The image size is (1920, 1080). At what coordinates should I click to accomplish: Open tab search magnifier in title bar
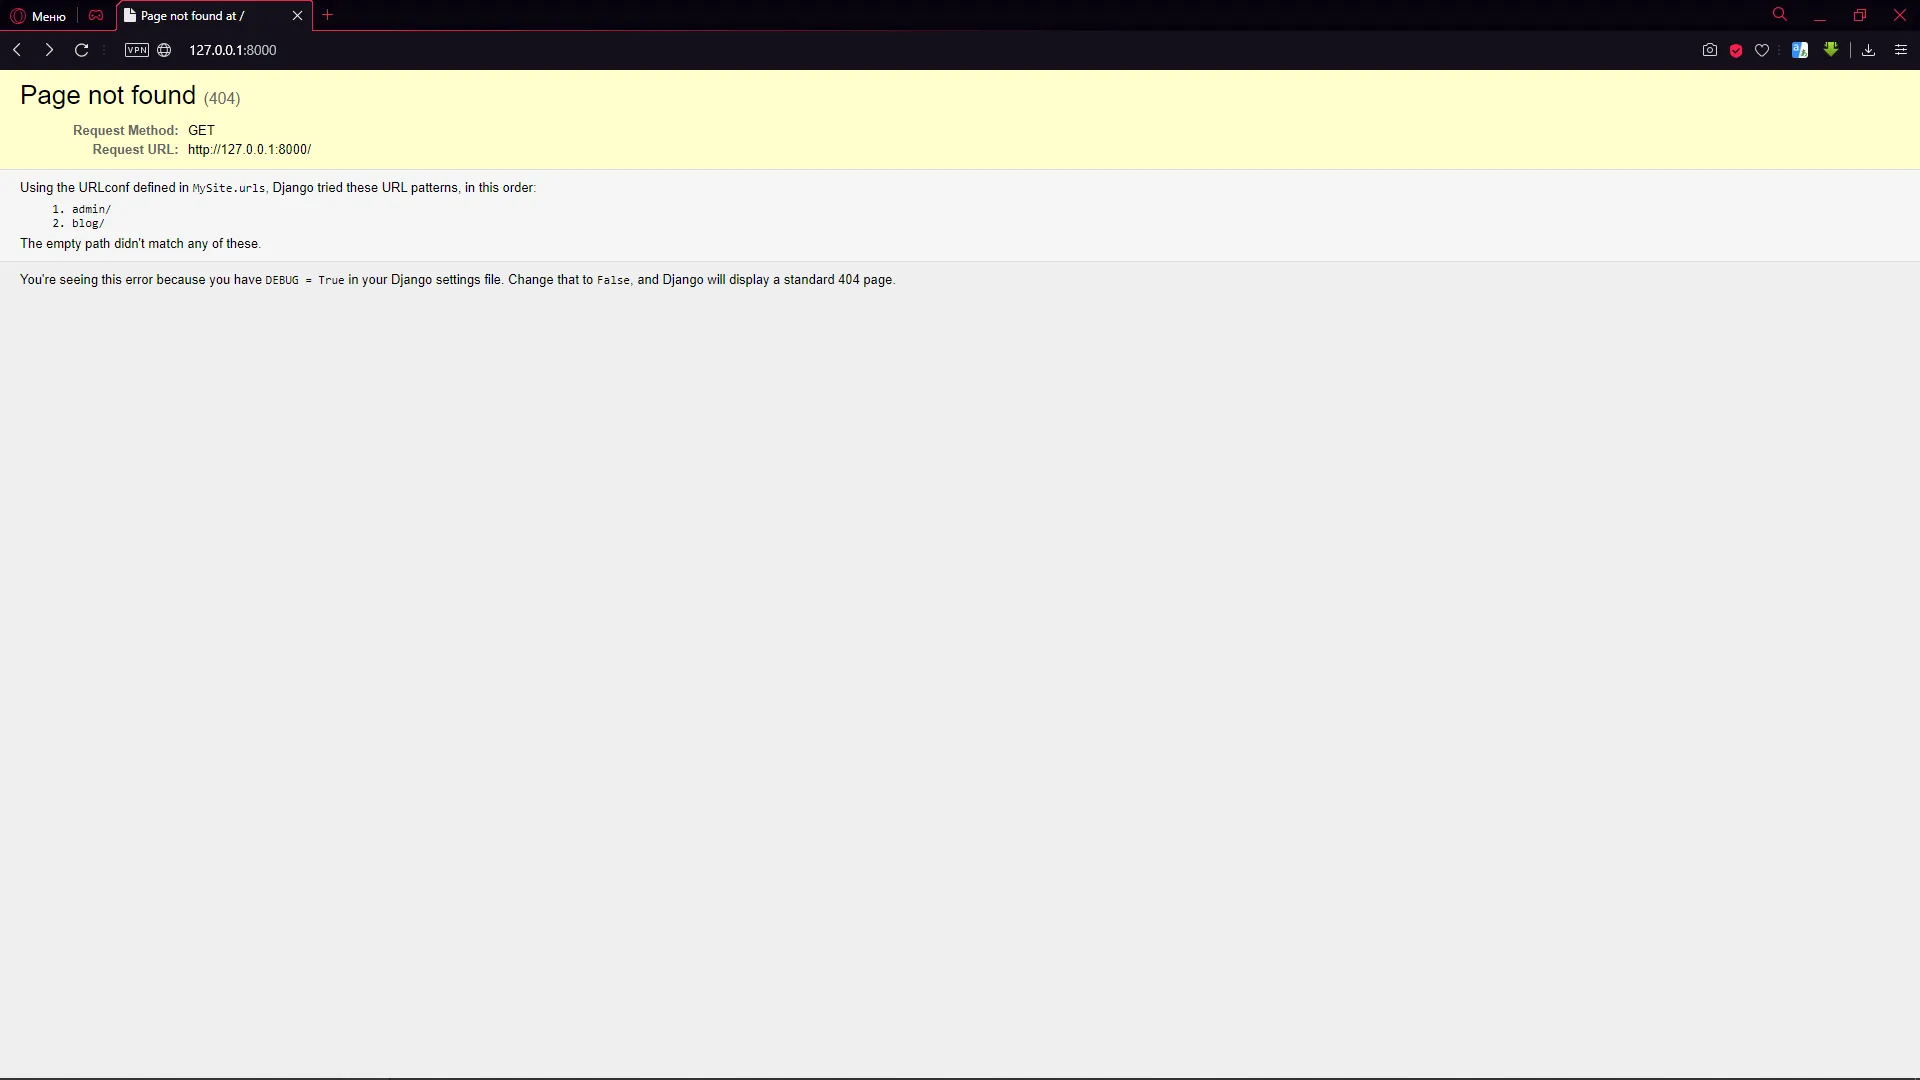[1780, 15]
